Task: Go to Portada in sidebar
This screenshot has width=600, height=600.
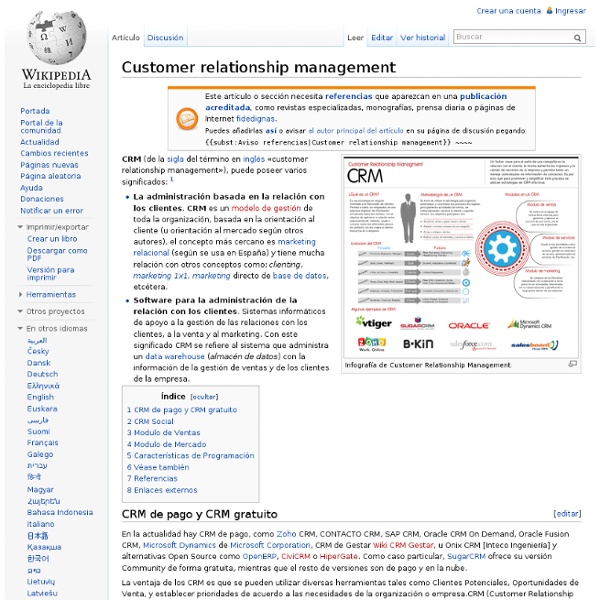Action: click(35, 111)
